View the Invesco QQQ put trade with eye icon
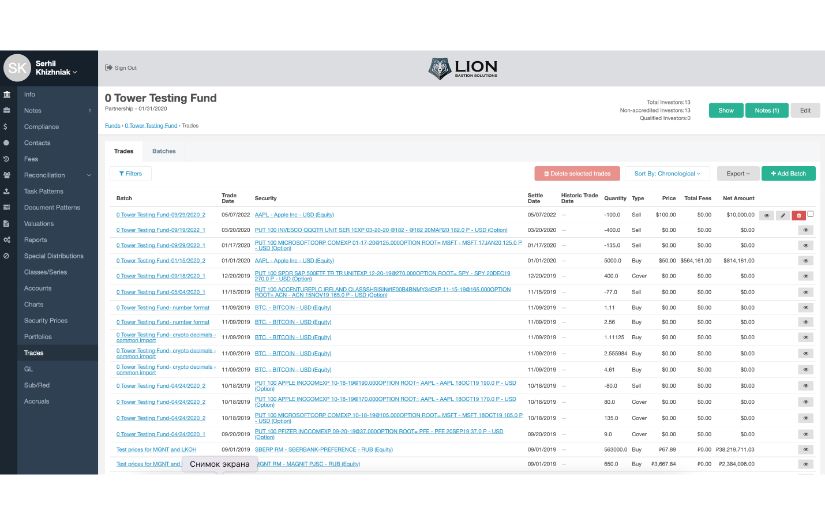The width and height of the screenshot is (825, 525). pyautogui.click(x=806, y=230)
